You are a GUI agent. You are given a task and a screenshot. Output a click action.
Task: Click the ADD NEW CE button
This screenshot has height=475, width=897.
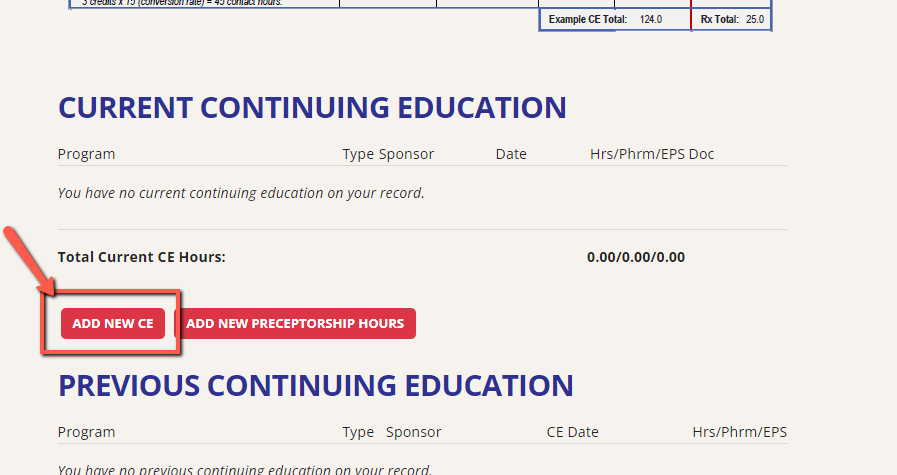click(x=113, y=324)
